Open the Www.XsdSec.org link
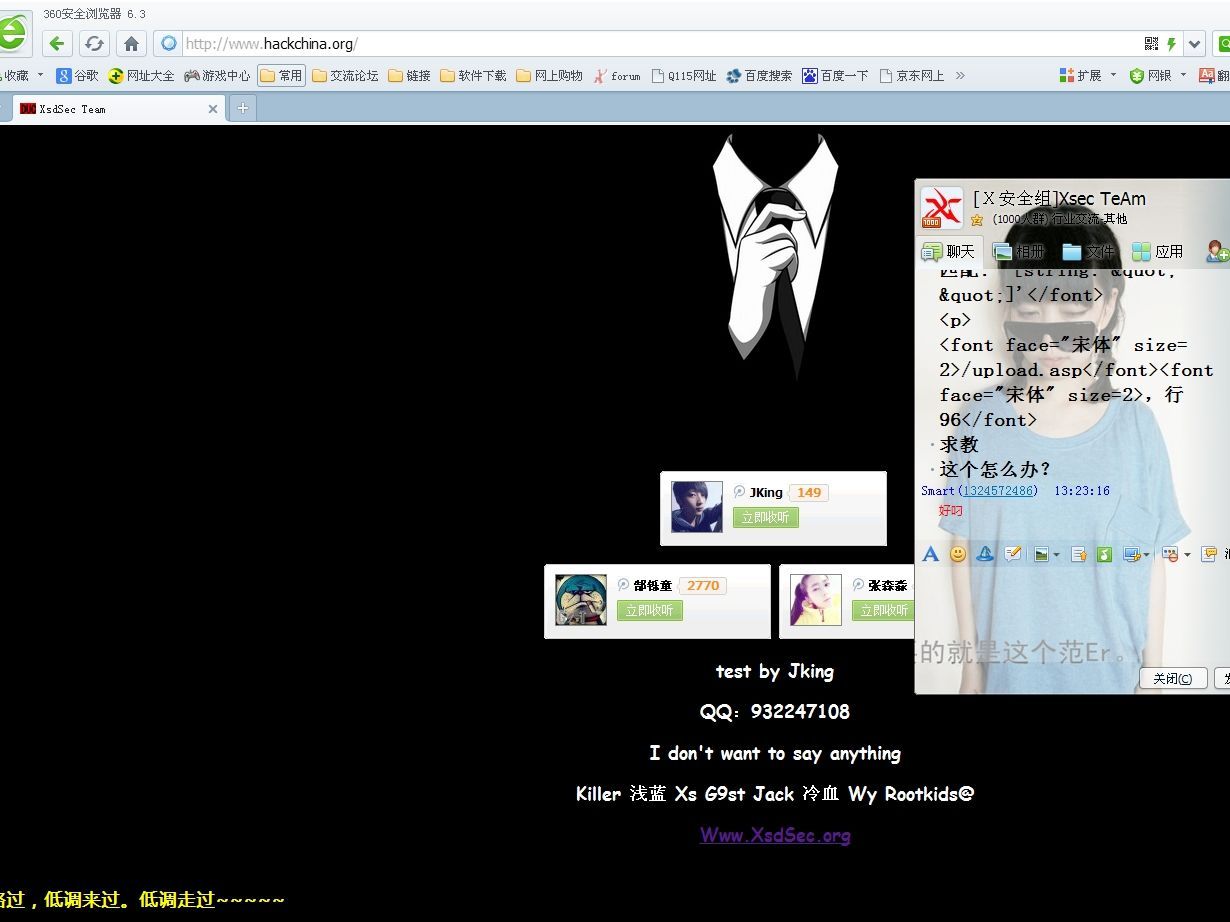1230x922 pixels. (x=775, y=835)
